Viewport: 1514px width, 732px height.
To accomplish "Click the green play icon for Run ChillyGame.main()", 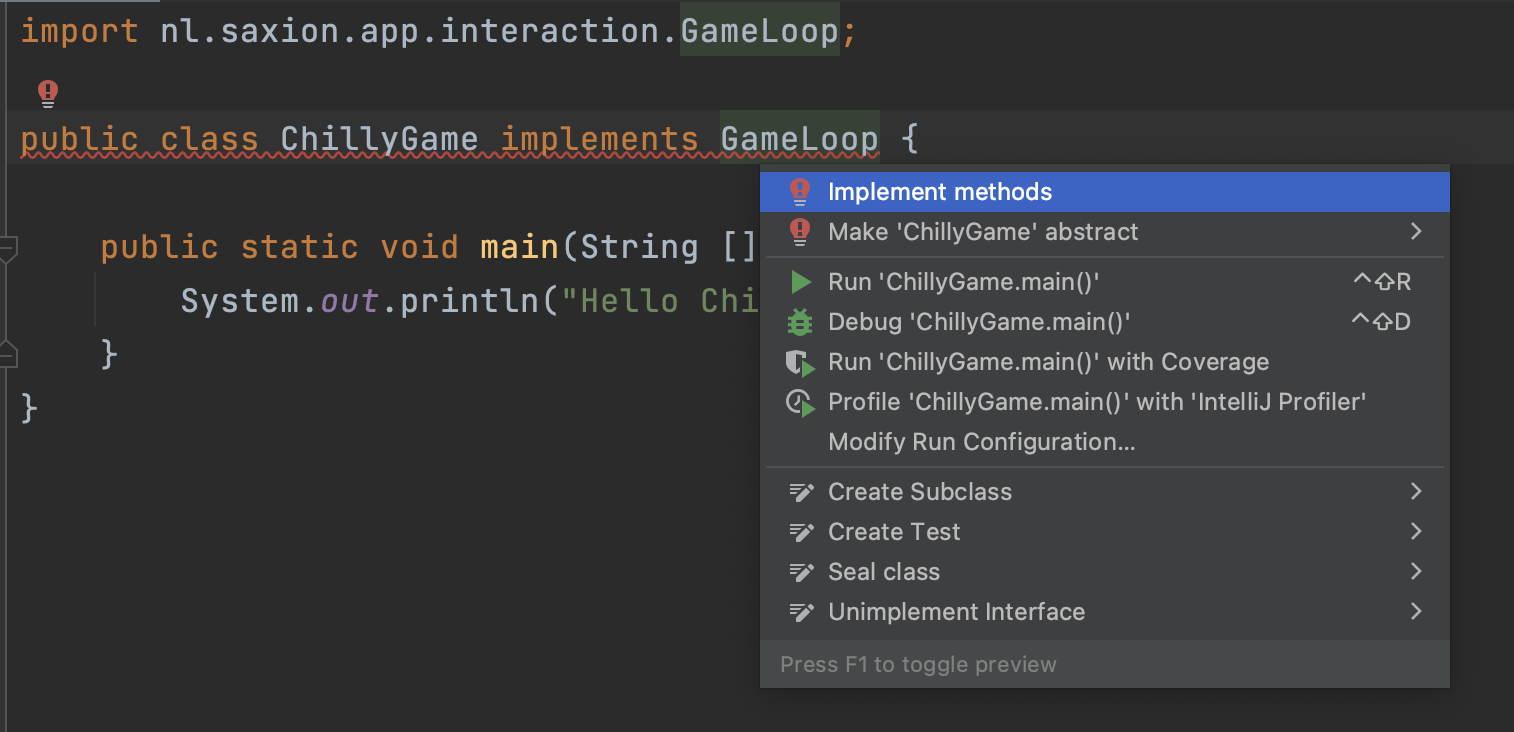I will pyautogui.click(x=800, y=282).
